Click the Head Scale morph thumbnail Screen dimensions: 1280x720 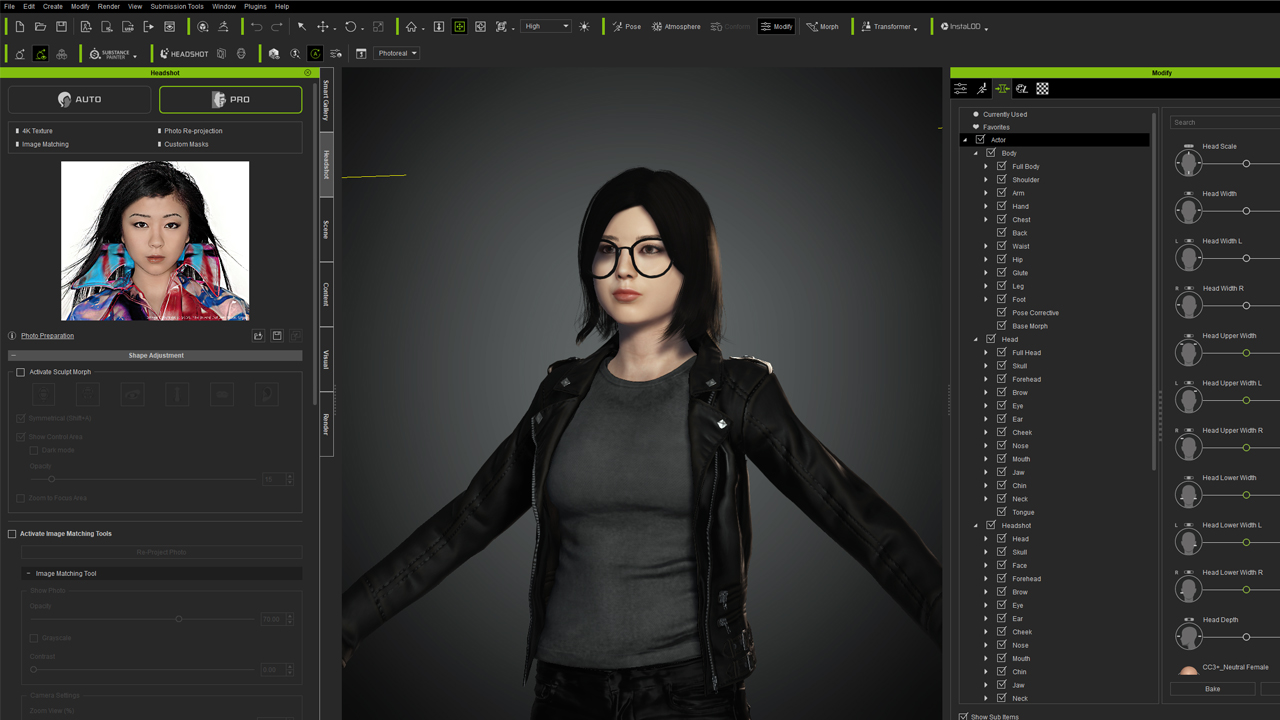[x=1188, y=161]
